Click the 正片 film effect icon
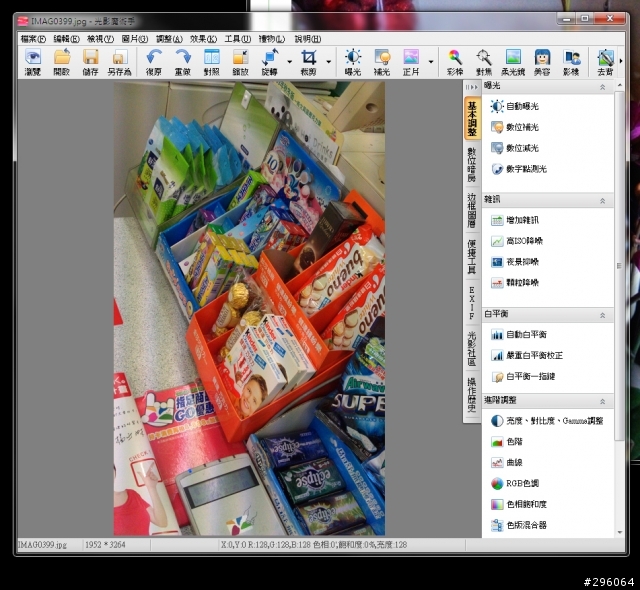The height and width of the screenshot is (590, 640). click(x=411, y=62)
